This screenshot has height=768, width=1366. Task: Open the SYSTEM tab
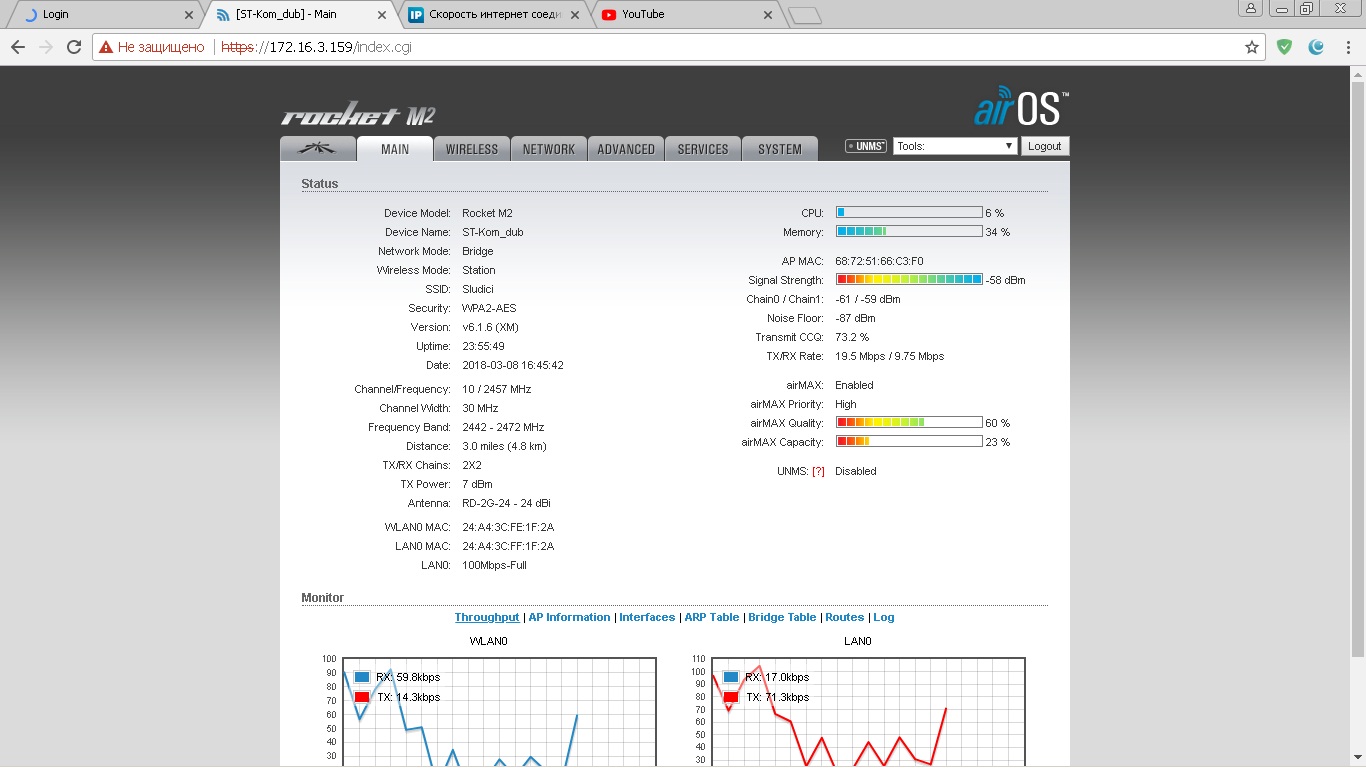pyautogui.click(x=780, y=148)
